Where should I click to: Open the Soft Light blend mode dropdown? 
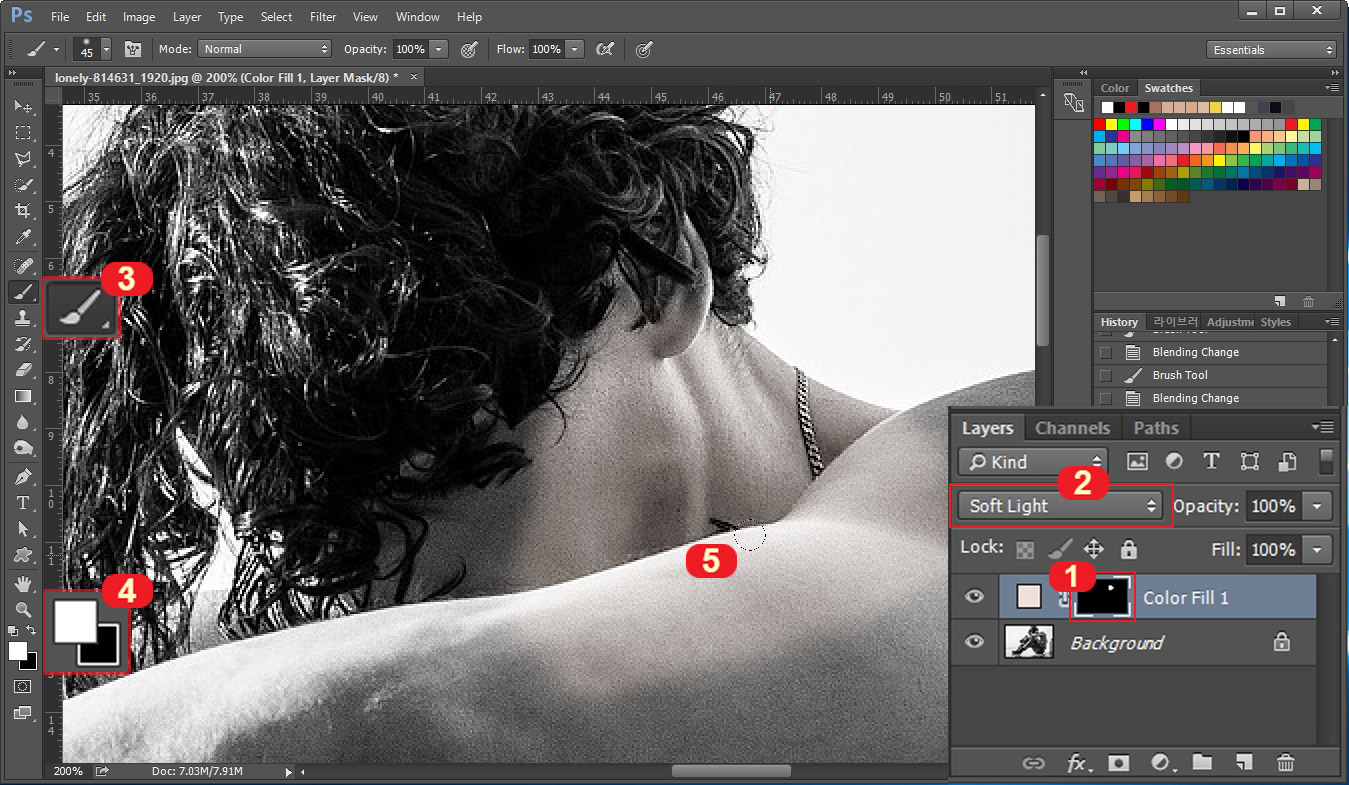(1059, 506)
